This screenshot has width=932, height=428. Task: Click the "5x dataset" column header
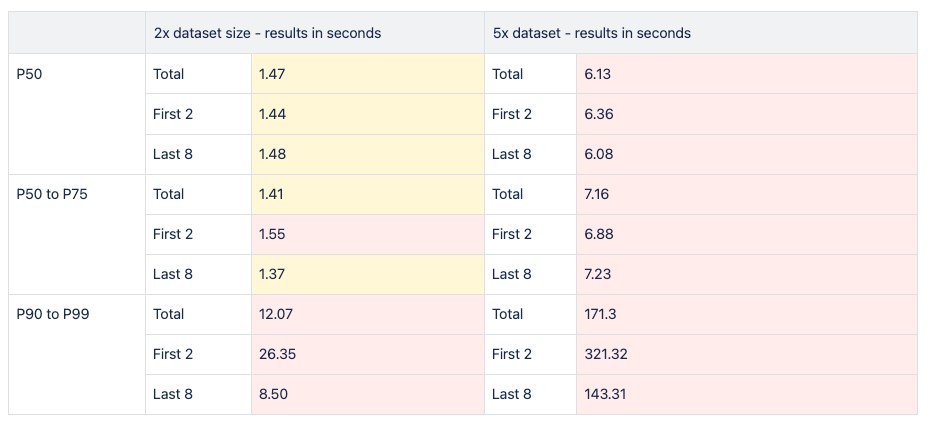click(x=591, y=33)
